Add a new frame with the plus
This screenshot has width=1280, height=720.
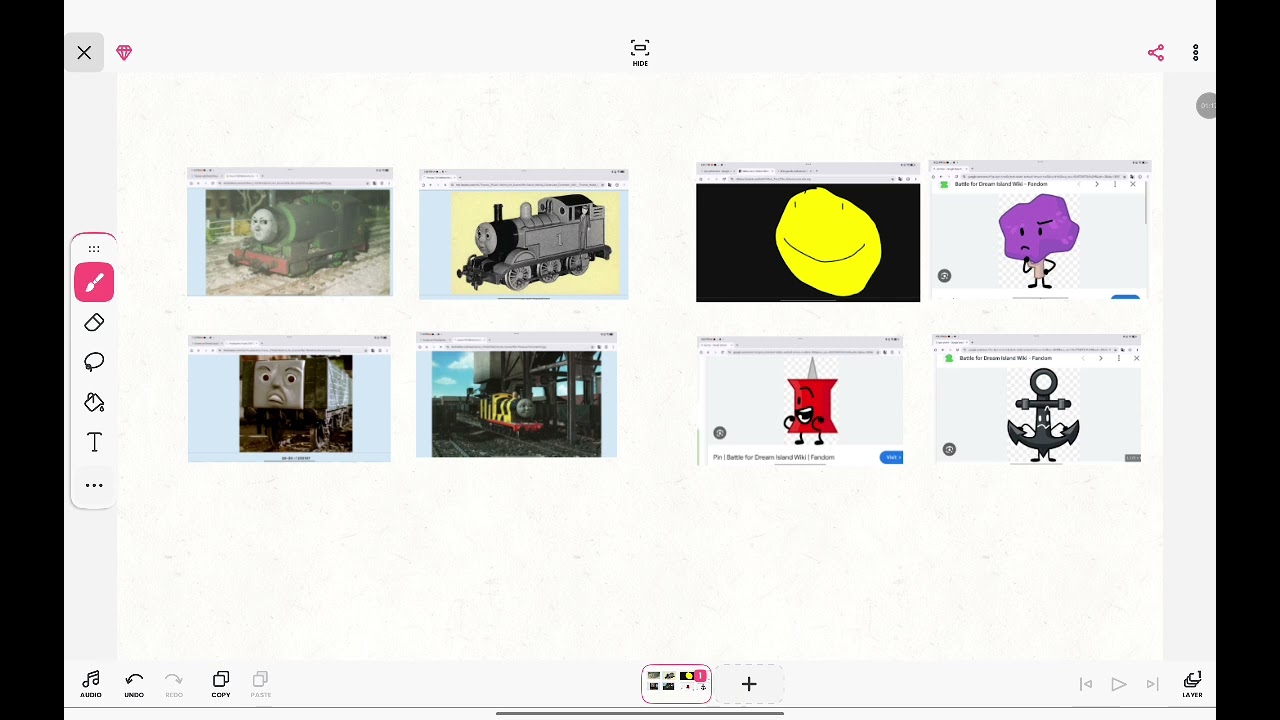[x=749, y=684]
